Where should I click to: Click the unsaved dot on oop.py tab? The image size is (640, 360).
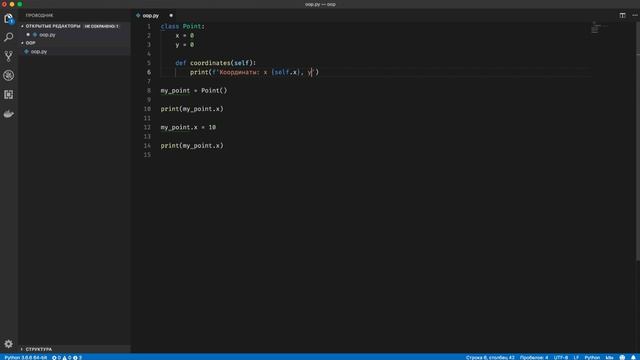click(x=171, y=16)
